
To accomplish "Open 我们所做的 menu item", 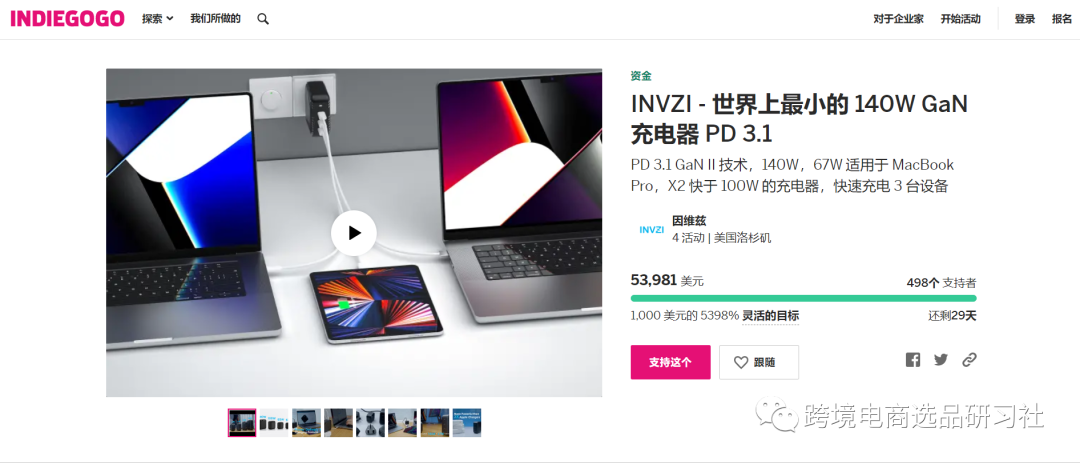I will click(216, 19).
